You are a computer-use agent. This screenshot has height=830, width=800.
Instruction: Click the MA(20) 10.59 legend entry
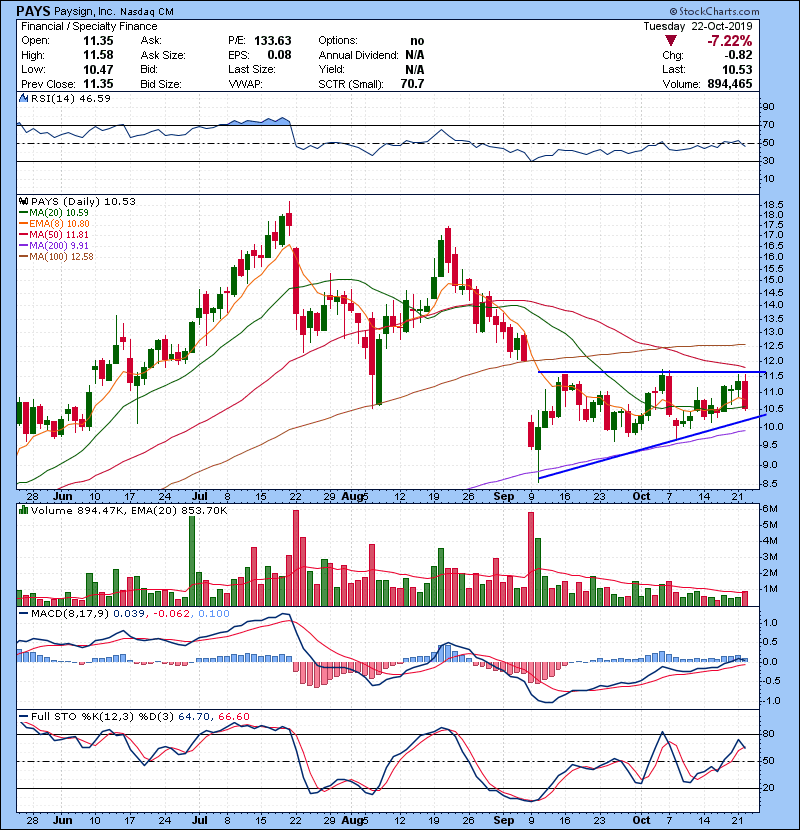[x=59, y=213]
